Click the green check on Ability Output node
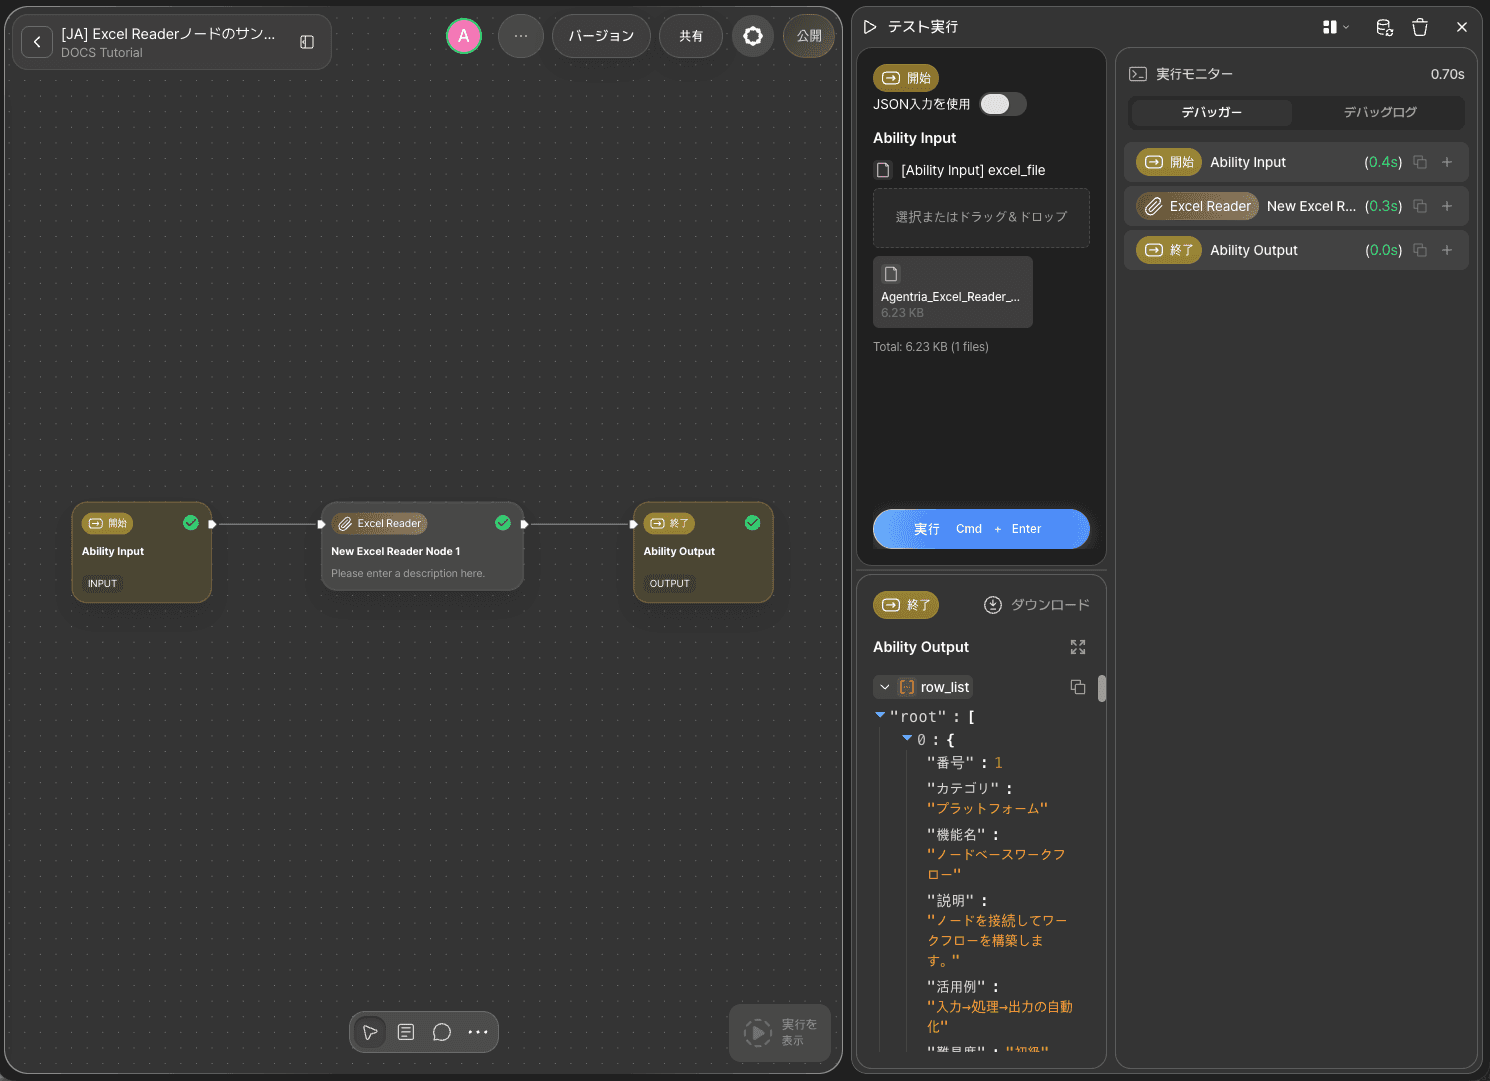This screenshot has height=1081, width=1490. pos(753,523)
